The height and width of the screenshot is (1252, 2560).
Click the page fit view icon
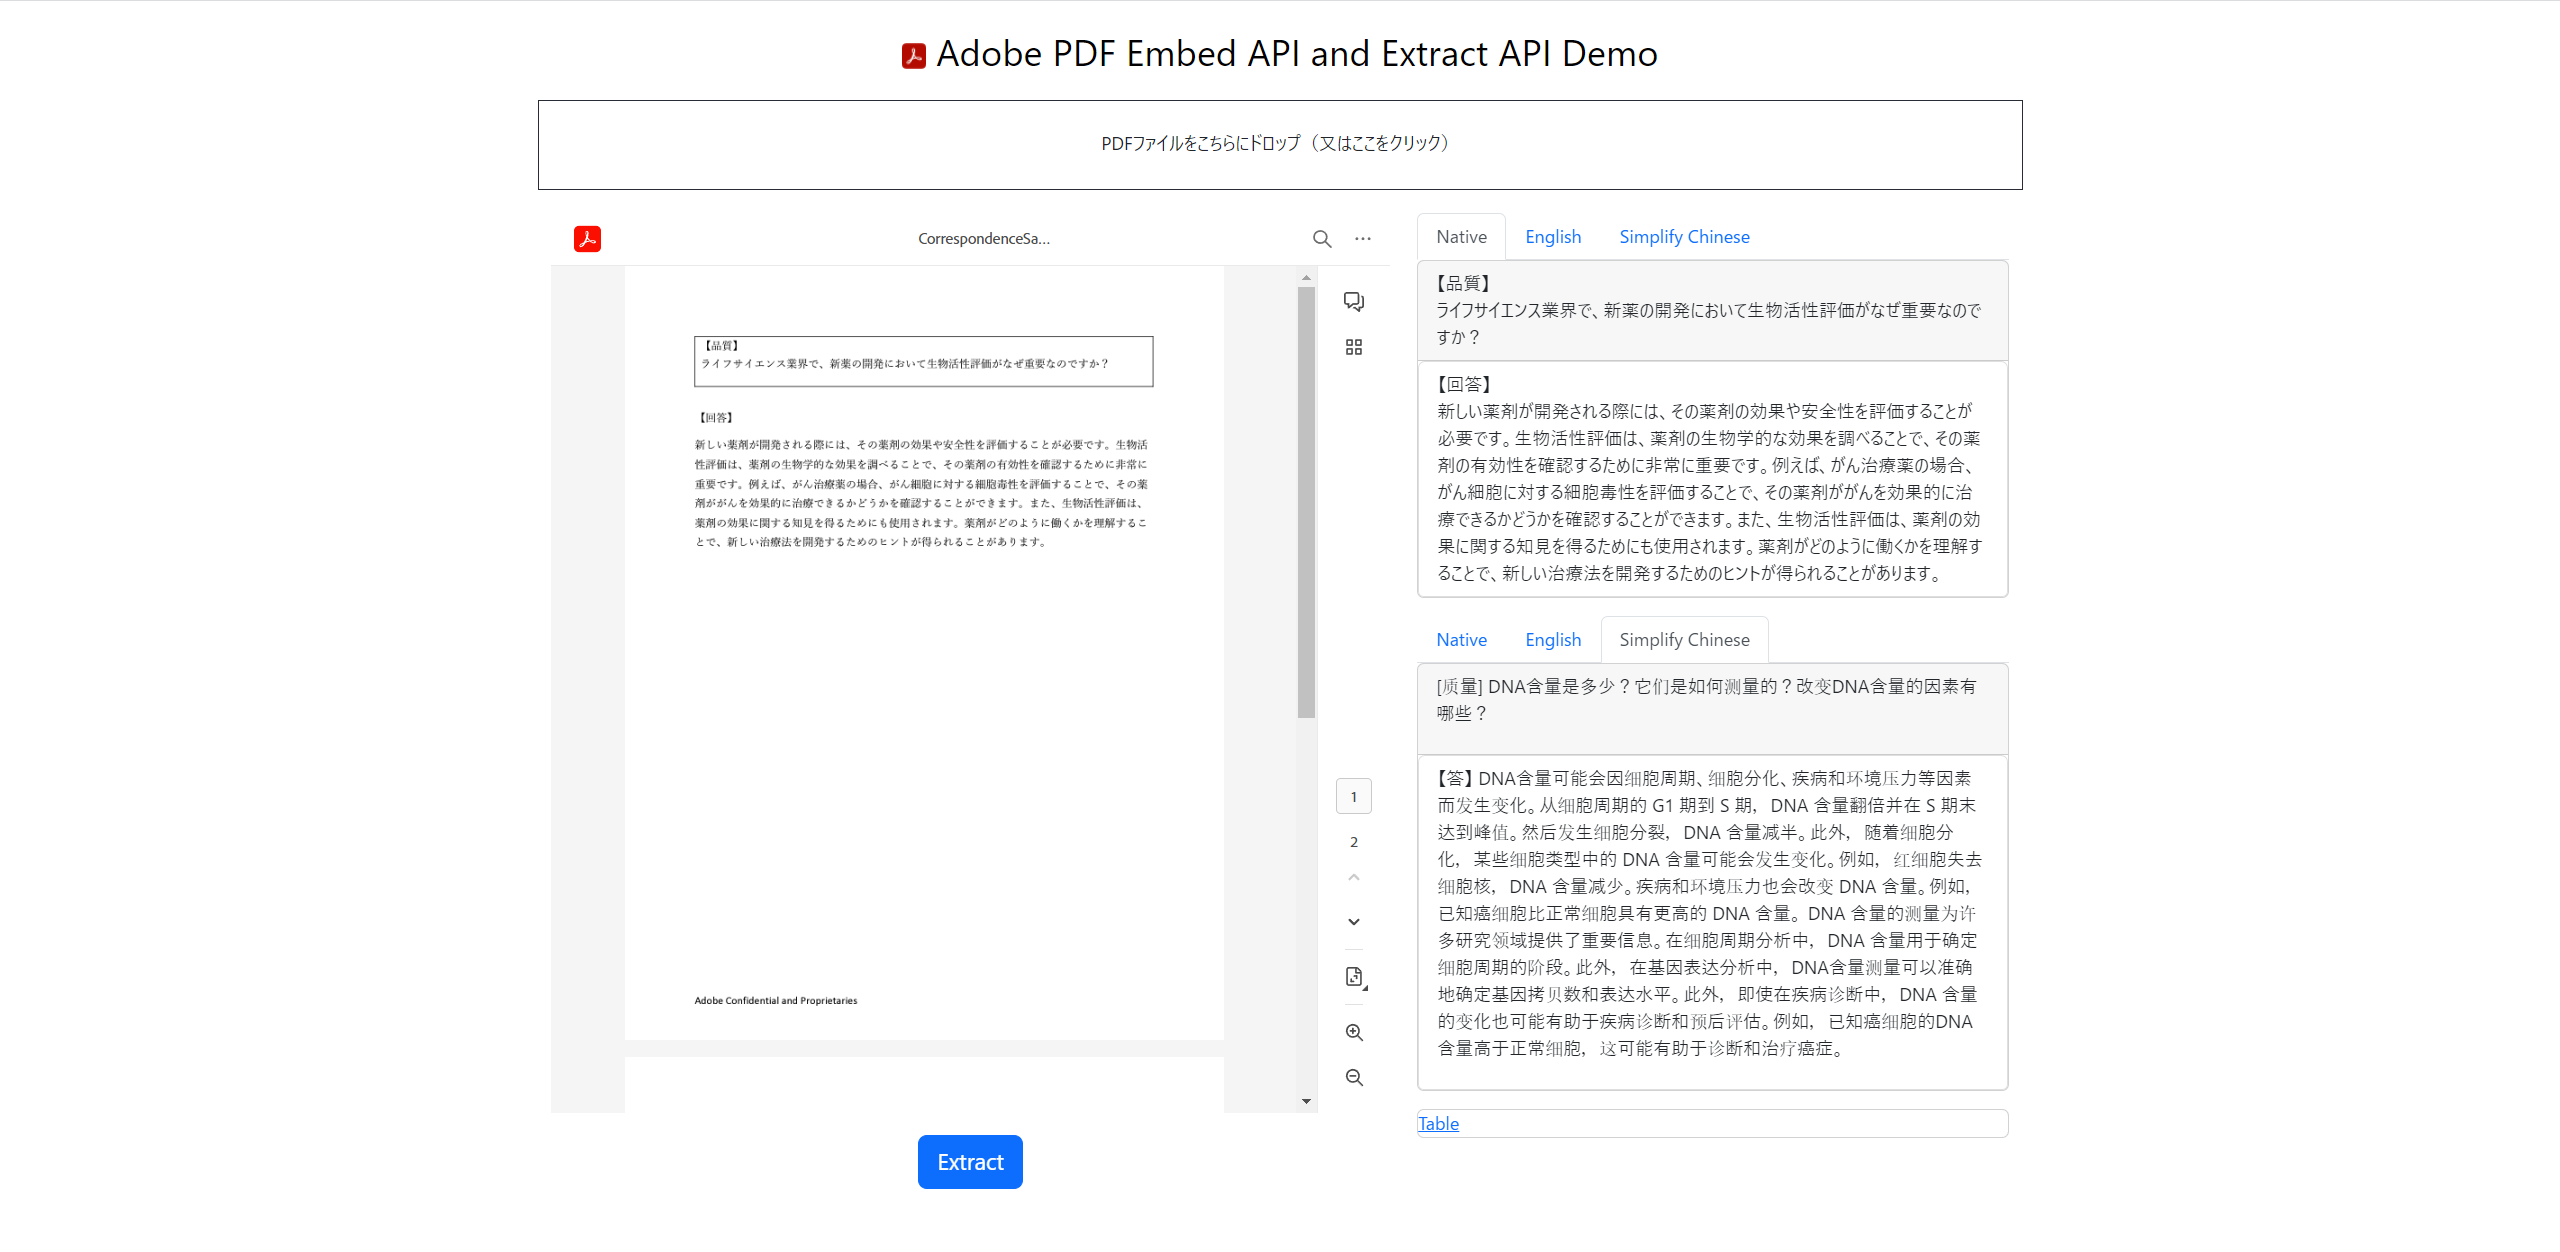(x=1354, y=977)
